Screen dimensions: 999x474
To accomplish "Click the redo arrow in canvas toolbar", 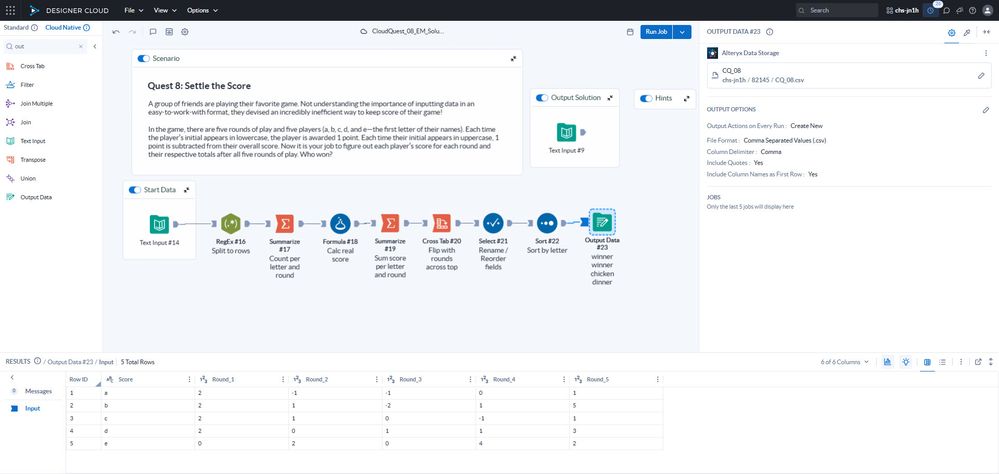I will coord(133,31).
